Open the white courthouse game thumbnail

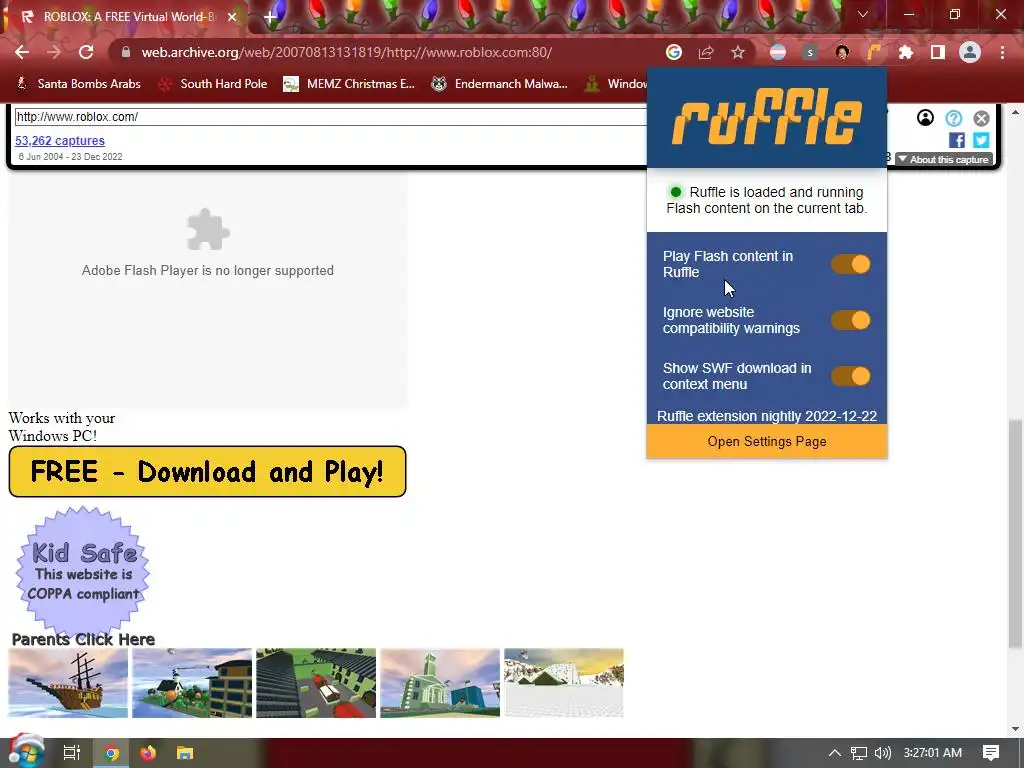pyautogui.click(x=440, y=683)
